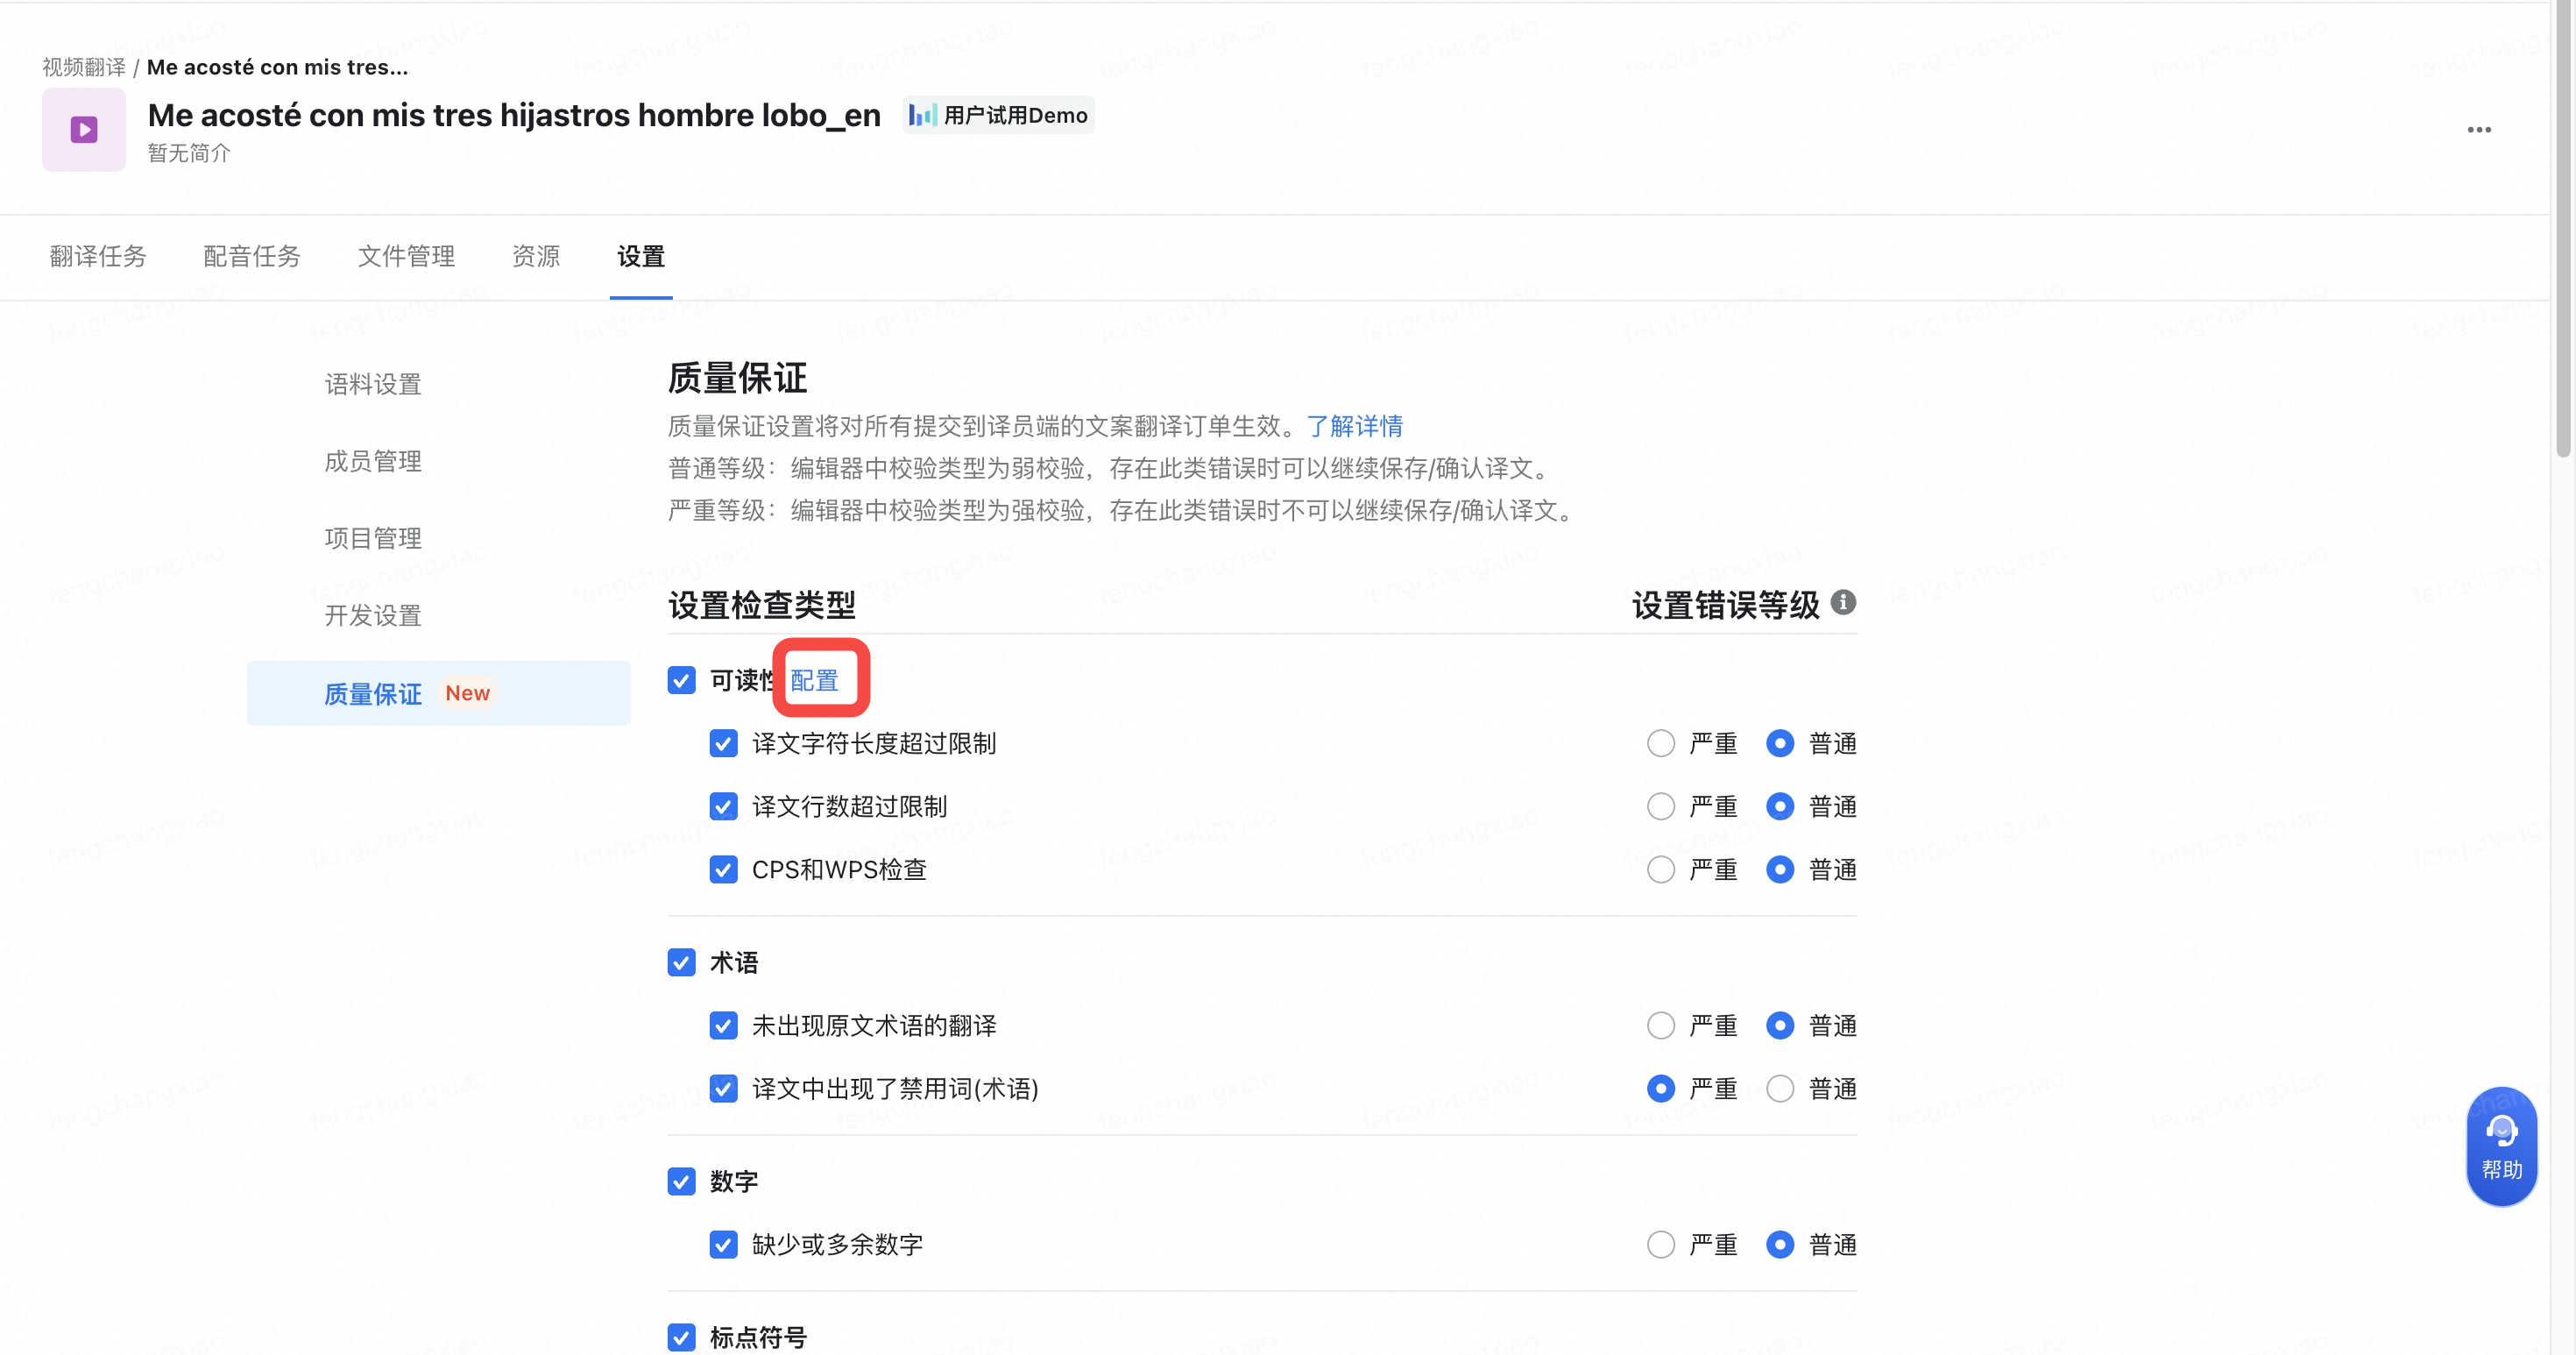Set CPS和WPS检查 to 严重
Image resolution: width=2576 pixels, height=1355 pixels.
(x=1660, y=869)
